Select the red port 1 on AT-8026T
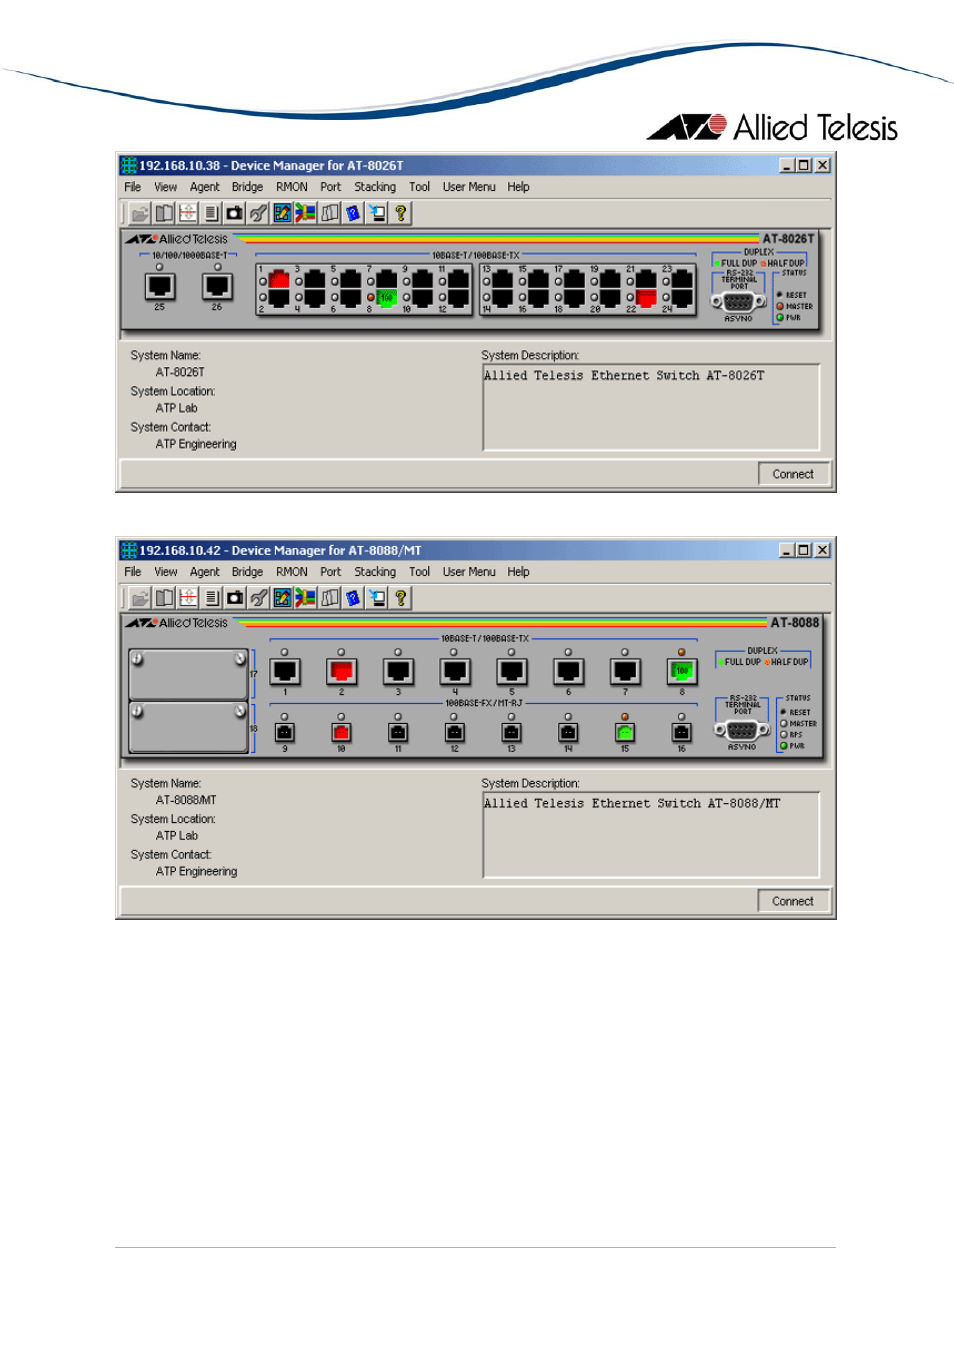 click(279, 281)
